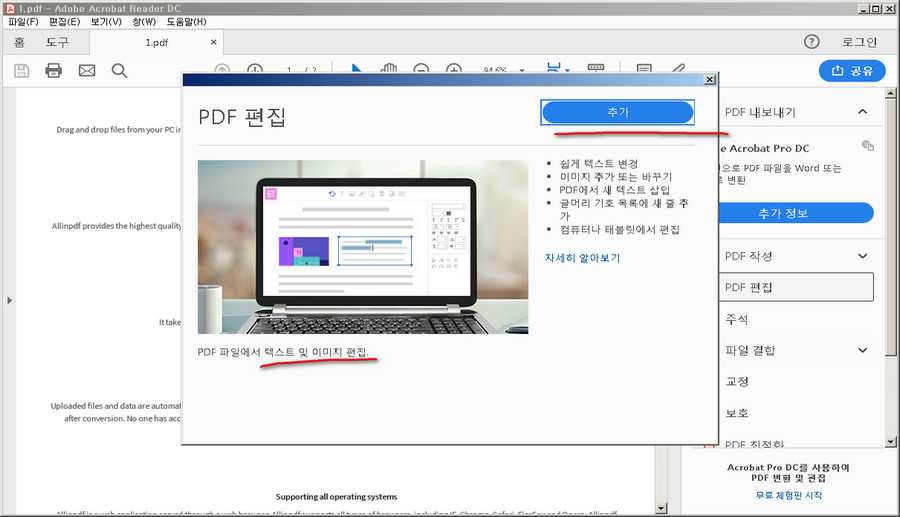Click the highlighter pen icon
The image size is (900, 517).
(x=678, y=69)
